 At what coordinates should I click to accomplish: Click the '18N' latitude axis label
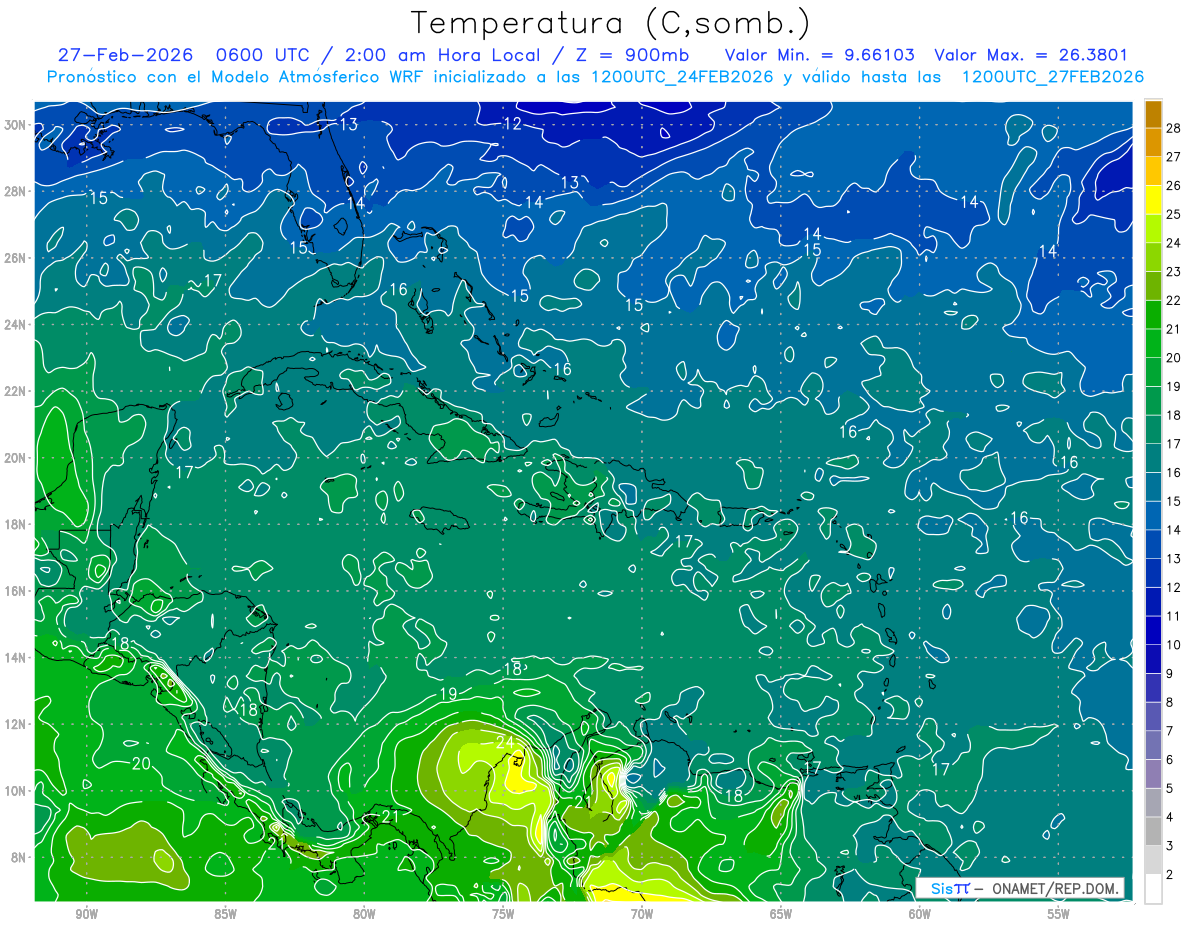pyautogui.click(x=15, y=524)
